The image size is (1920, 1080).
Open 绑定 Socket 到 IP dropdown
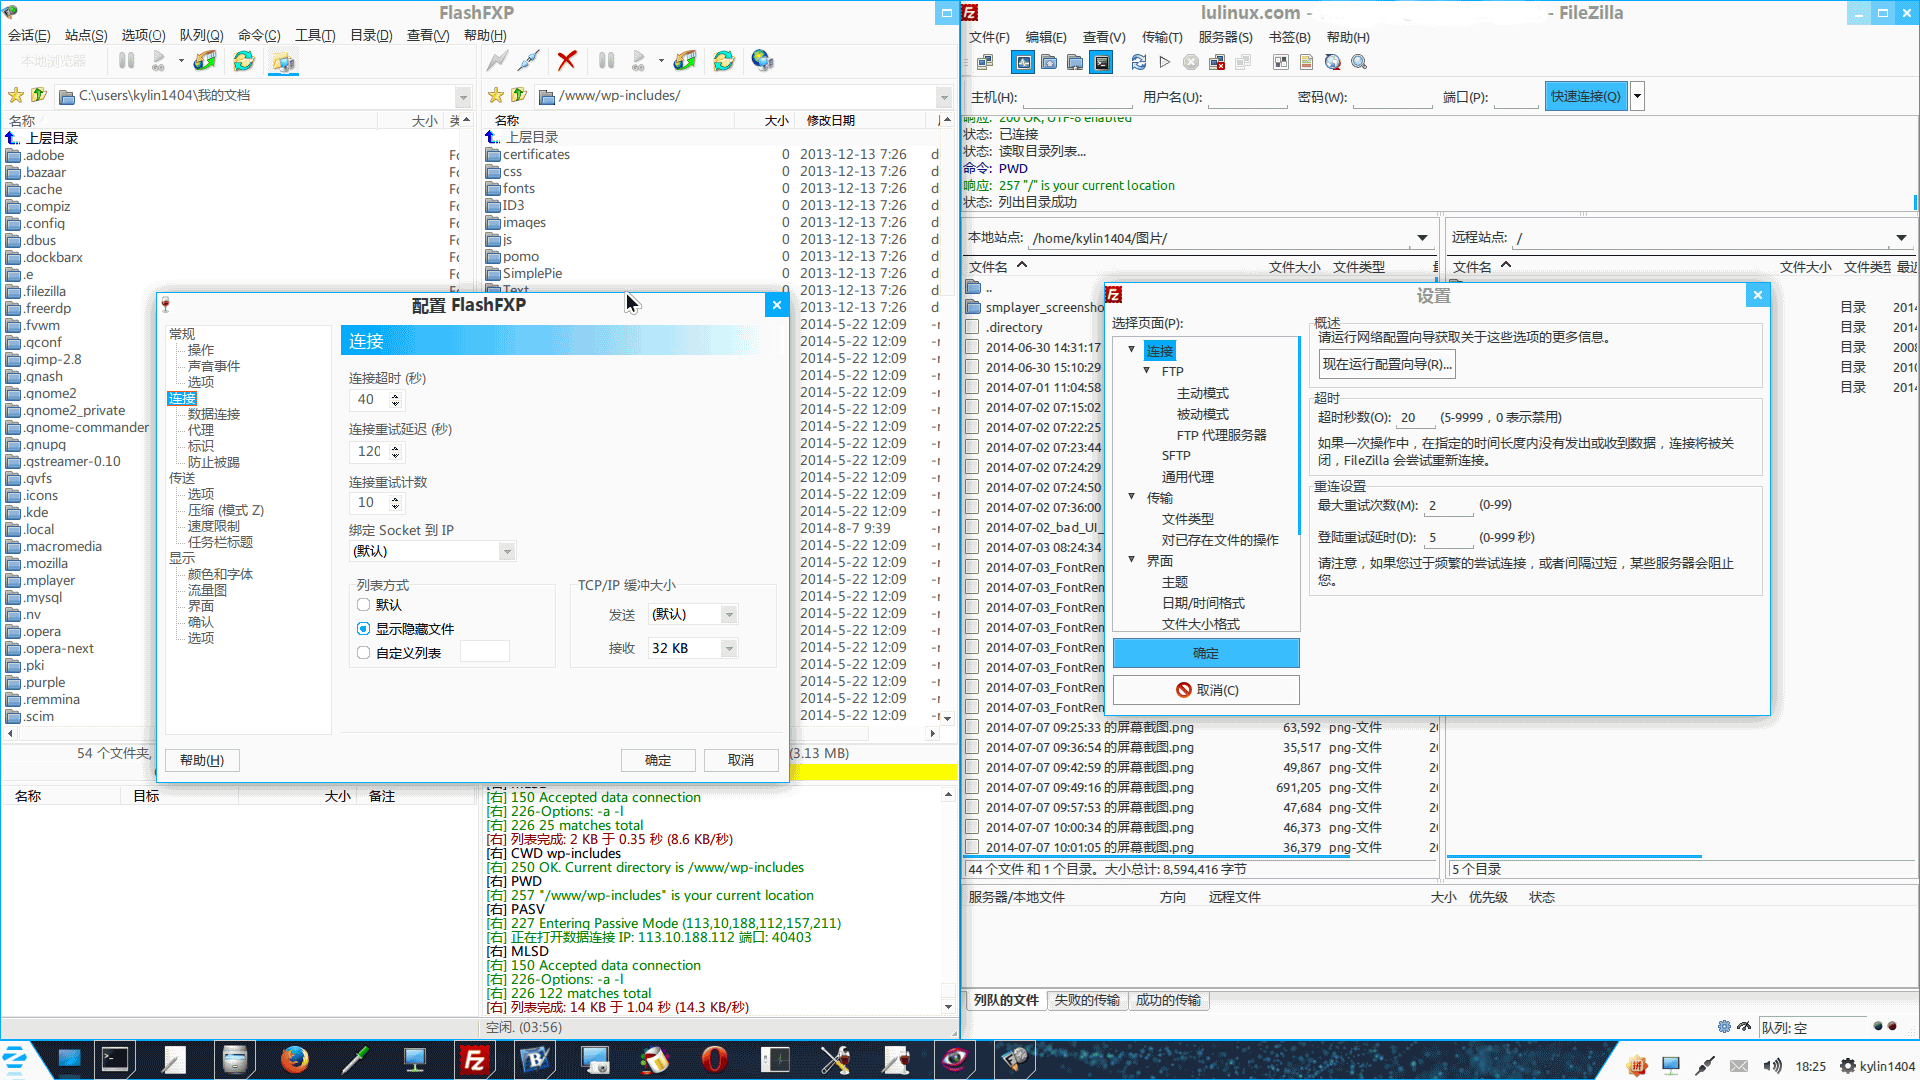(x=507, y=551)
